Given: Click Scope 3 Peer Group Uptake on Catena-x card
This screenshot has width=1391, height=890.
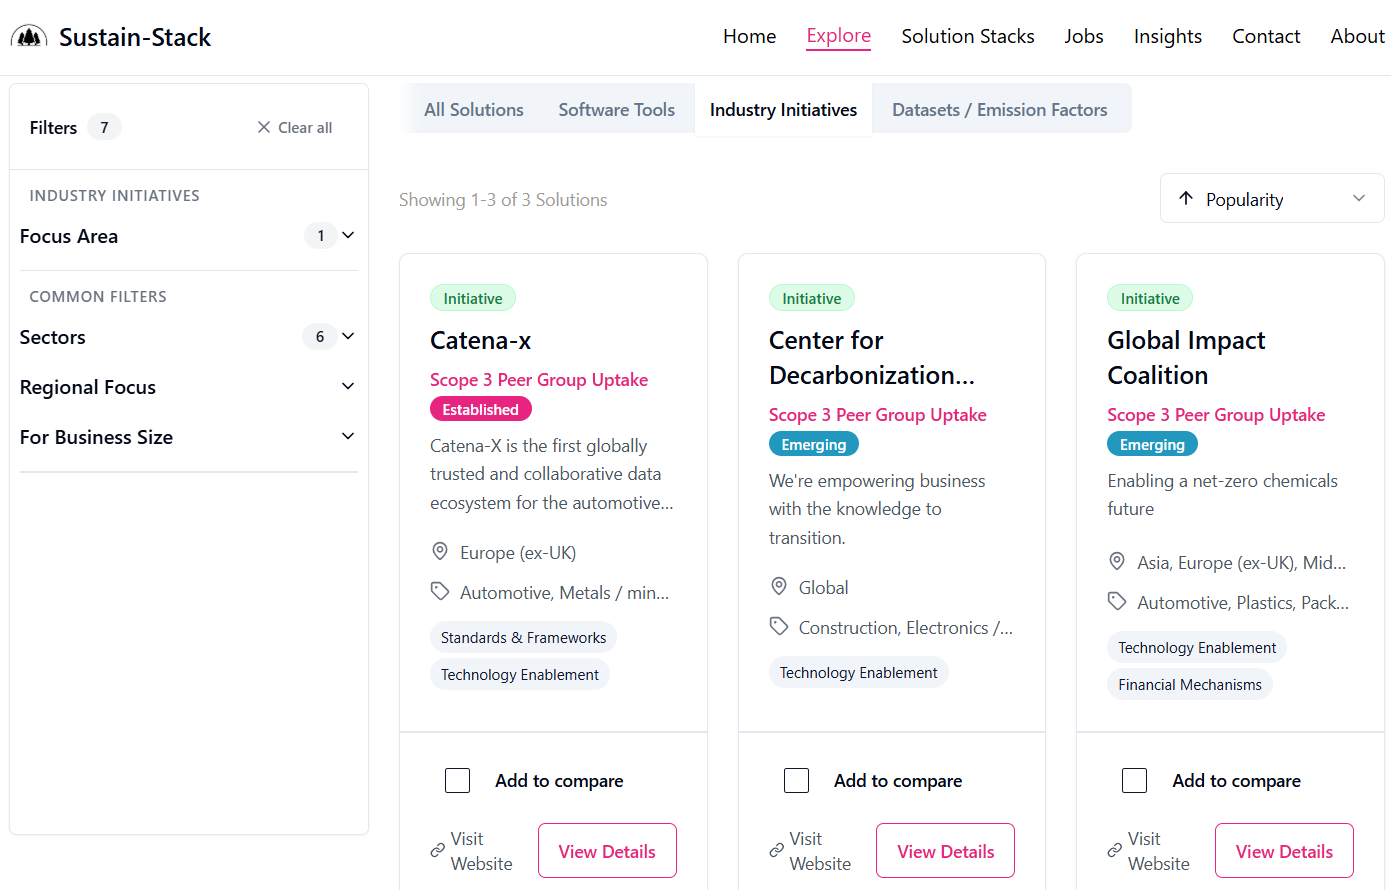Looking at the screenshot, I should 539,379.
